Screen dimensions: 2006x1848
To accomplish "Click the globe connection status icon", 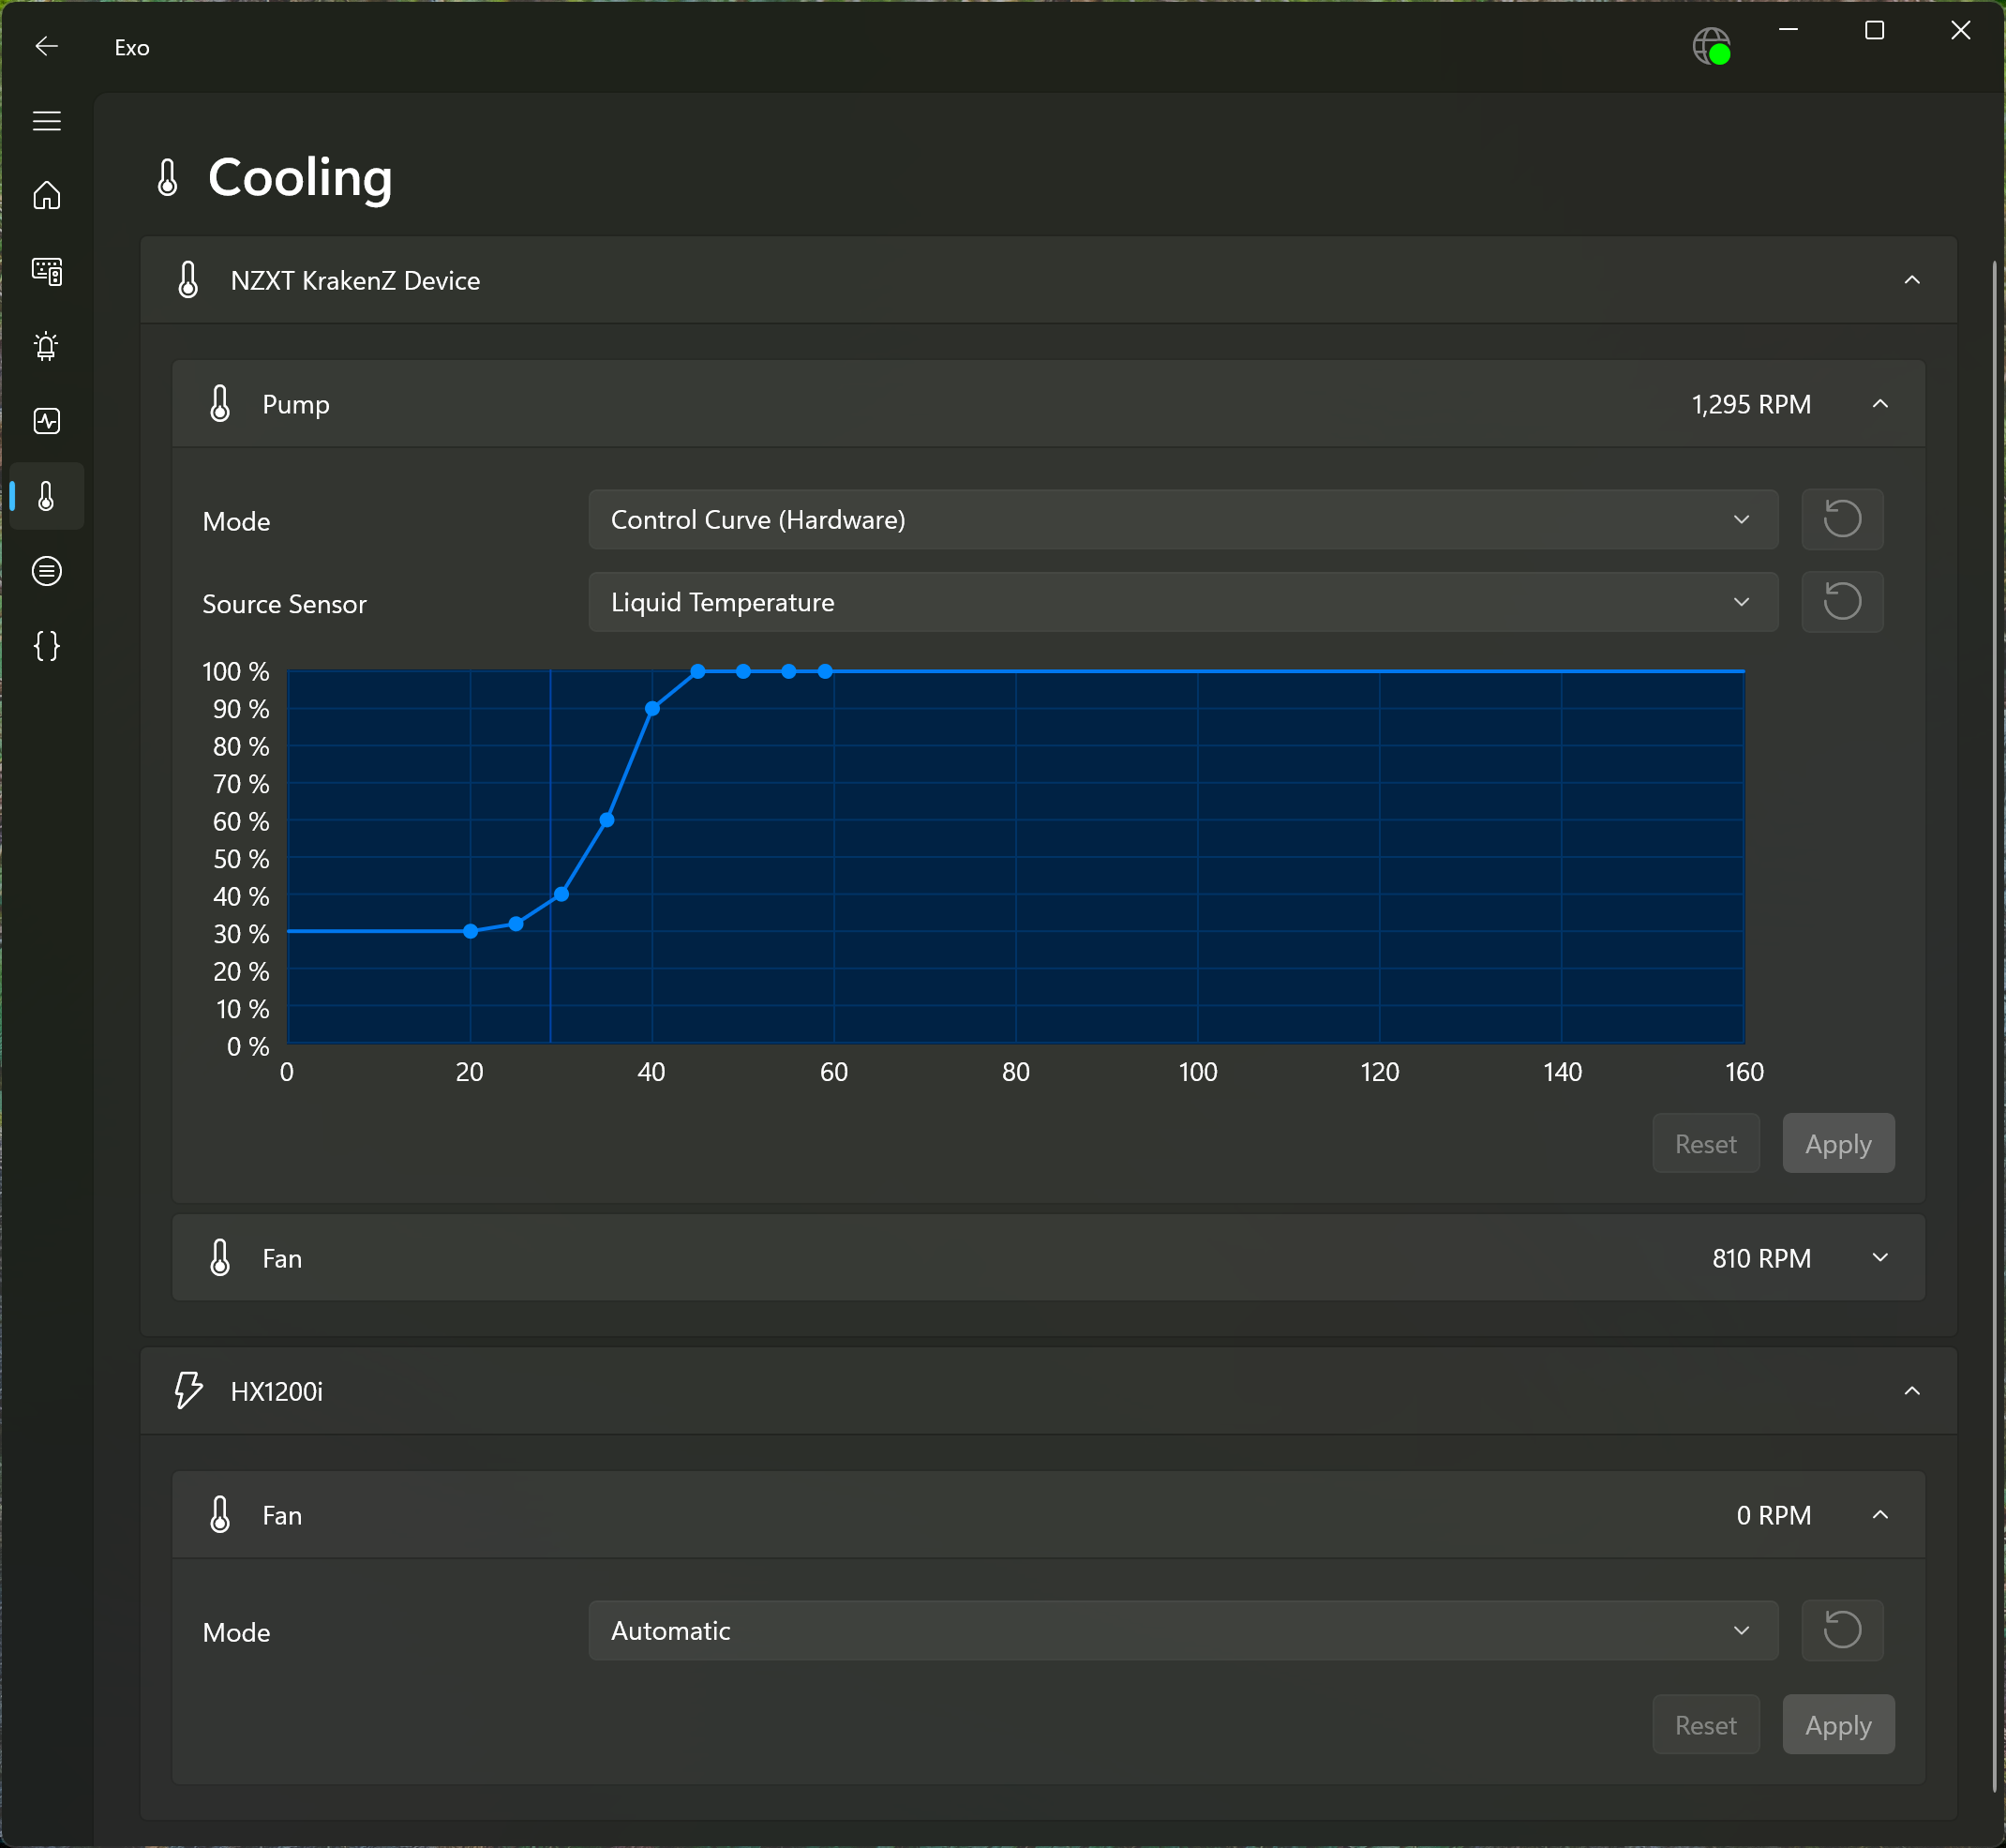I will pos(1711,46).
